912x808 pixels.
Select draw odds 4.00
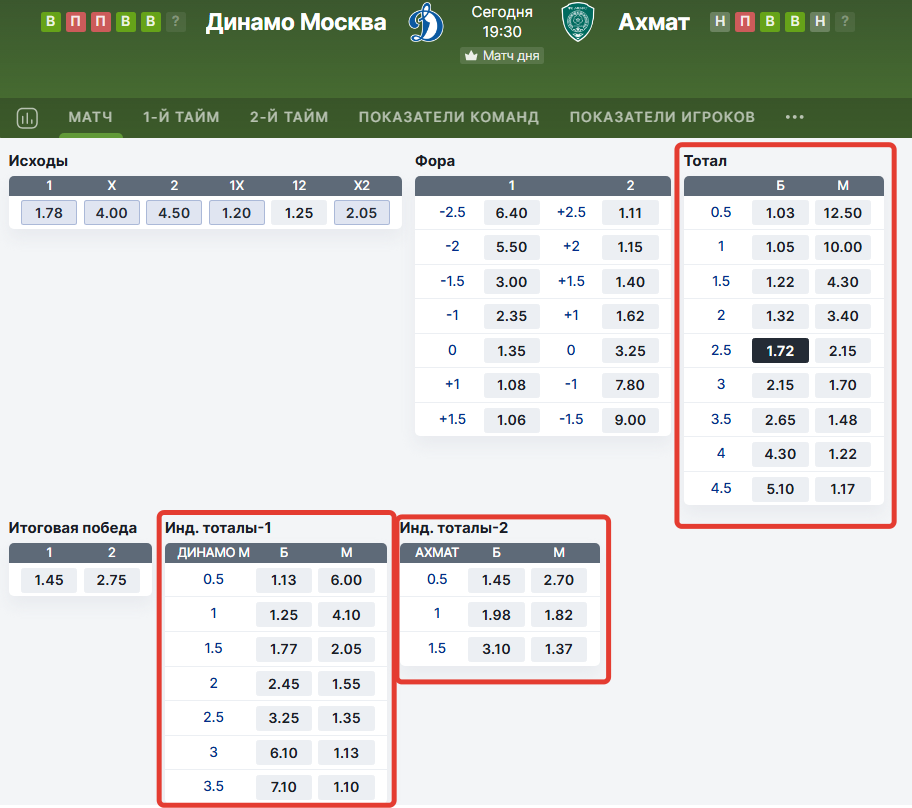pos(112,213)
